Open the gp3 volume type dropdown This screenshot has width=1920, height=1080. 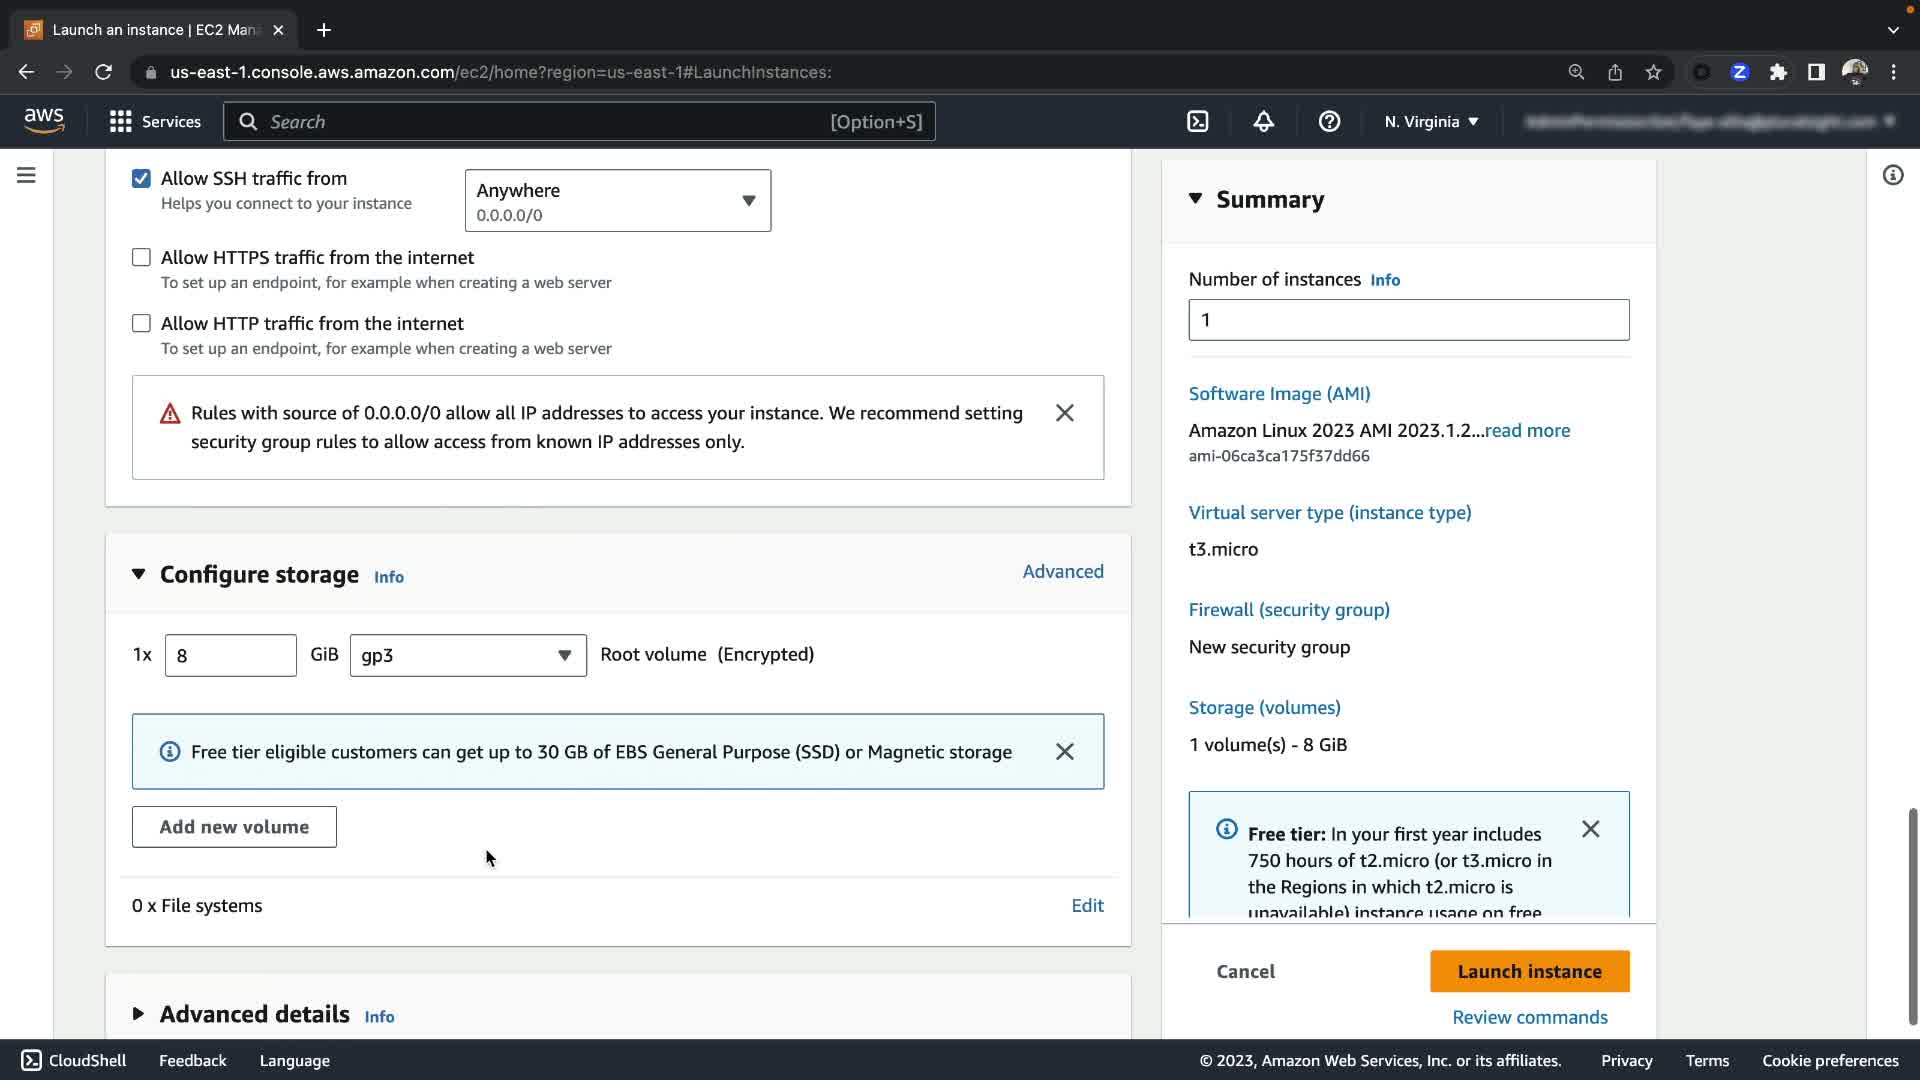(x=467, y=656)
